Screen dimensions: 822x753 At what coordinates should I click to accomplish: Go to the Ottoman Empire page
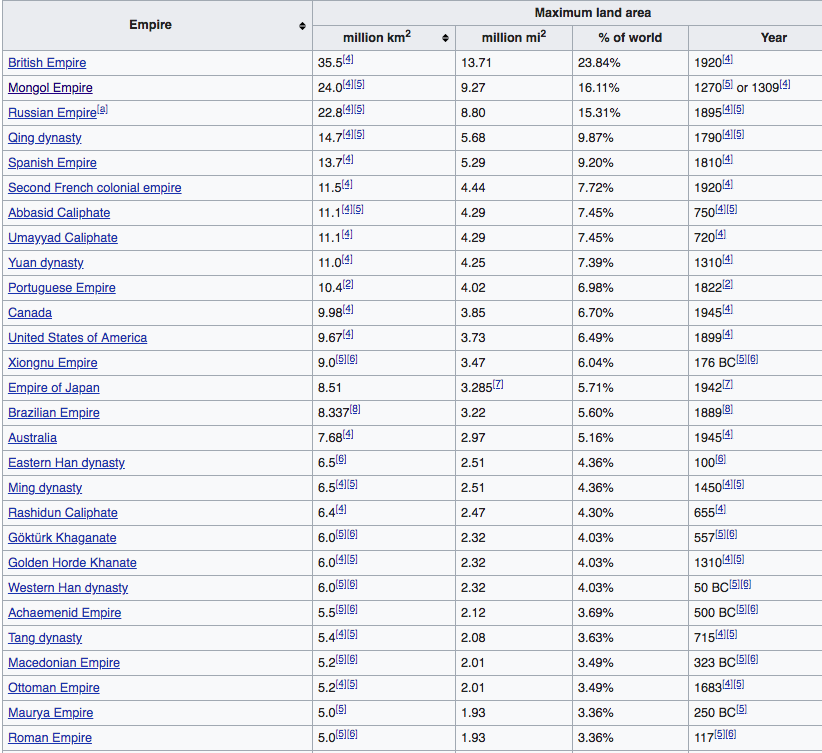pos(54,687)
